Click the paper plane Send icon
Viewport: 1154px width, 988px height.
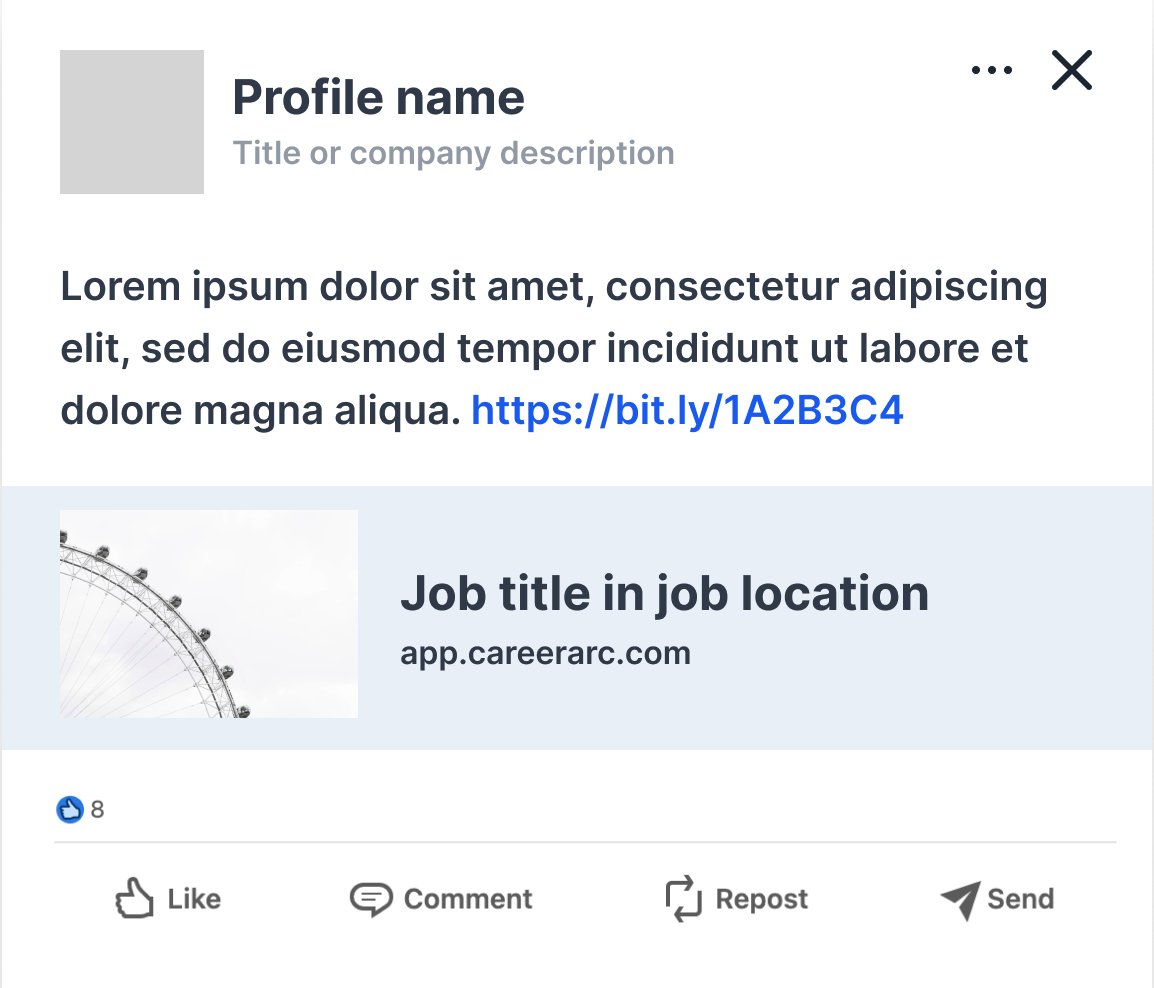(960, 900)
